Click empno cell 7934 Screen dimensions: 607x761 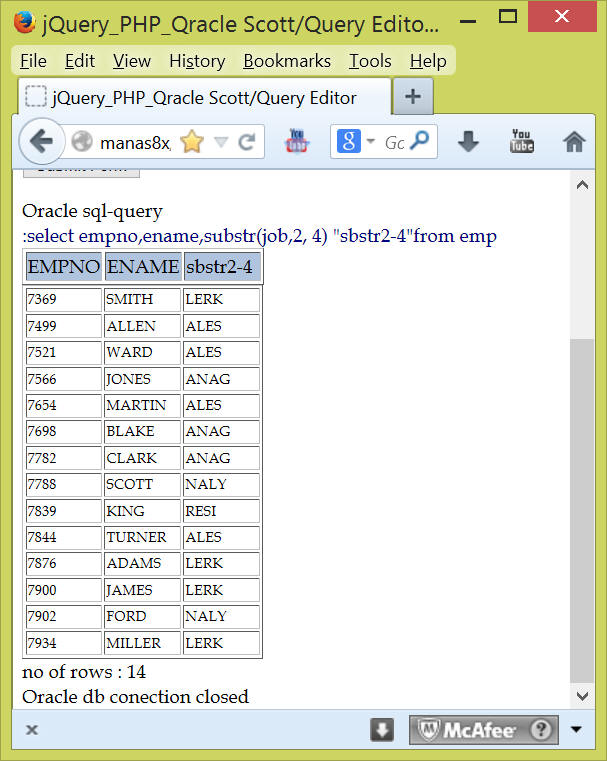tap(64, 643)
